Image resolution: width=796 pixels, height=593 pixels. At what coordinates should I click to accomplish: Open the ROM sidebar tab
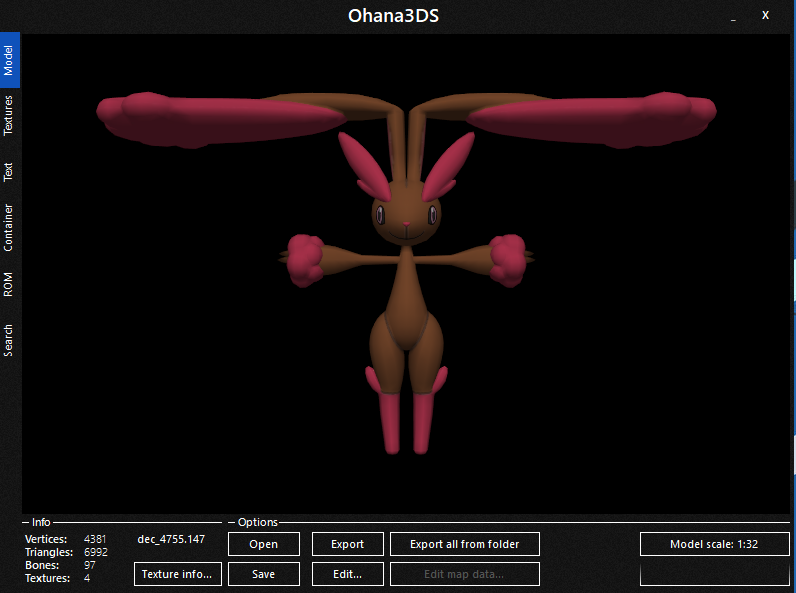coord(9,284)
